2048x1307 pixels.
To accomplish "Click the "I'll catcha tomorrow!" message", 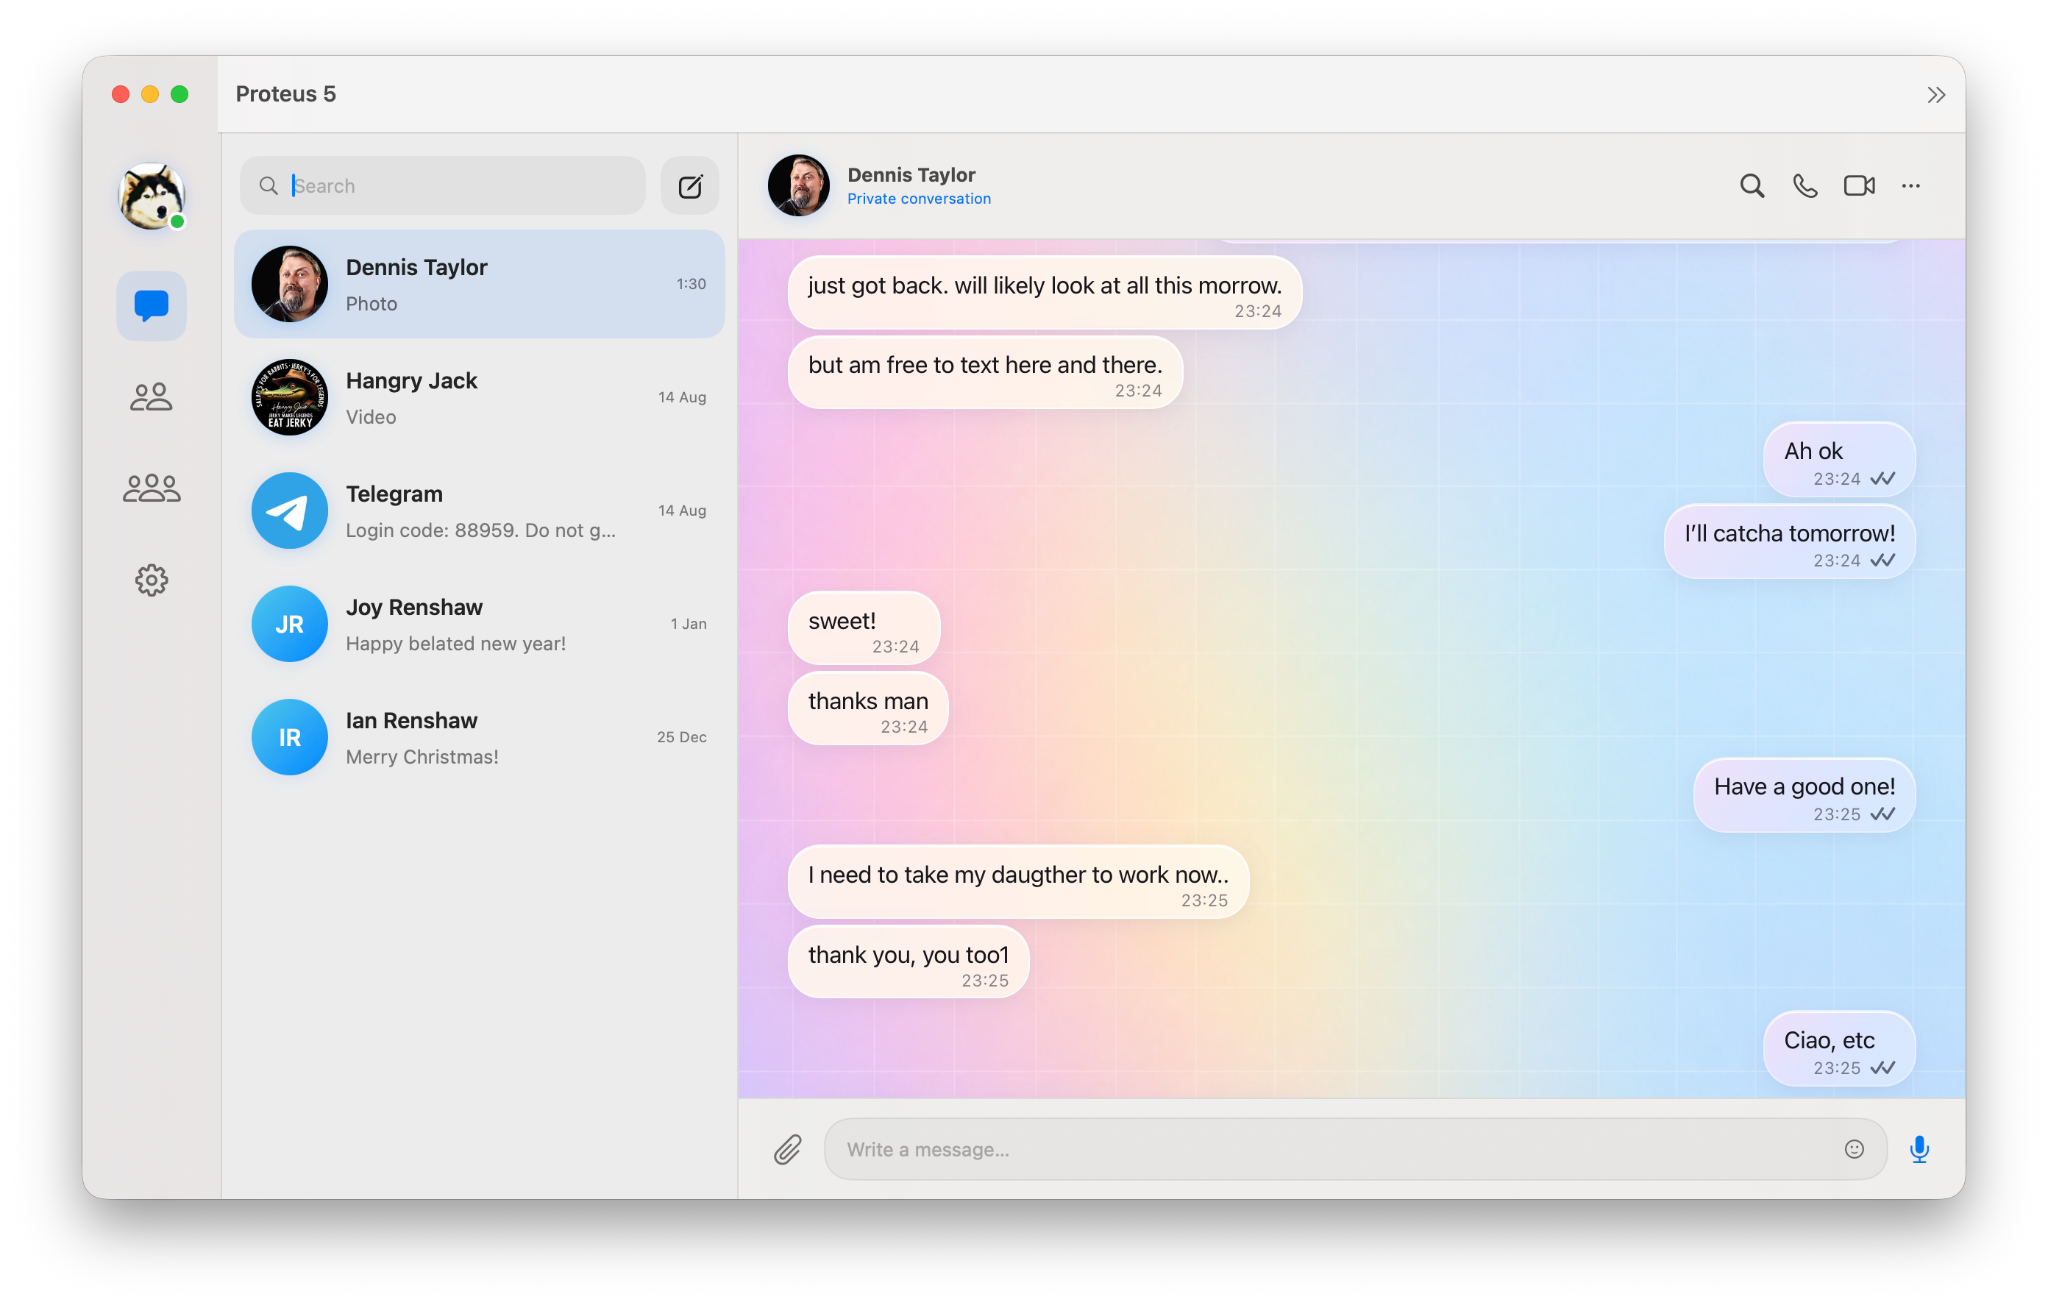I will tap(1789, 543).
